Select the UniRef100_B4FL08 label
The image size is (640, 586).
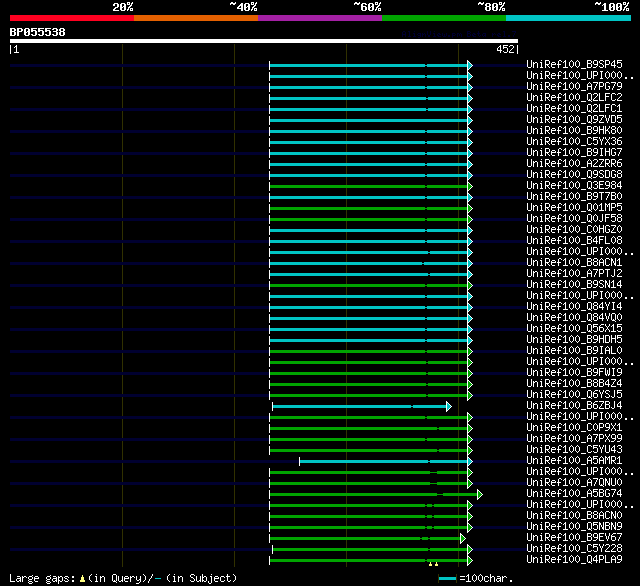574,241
